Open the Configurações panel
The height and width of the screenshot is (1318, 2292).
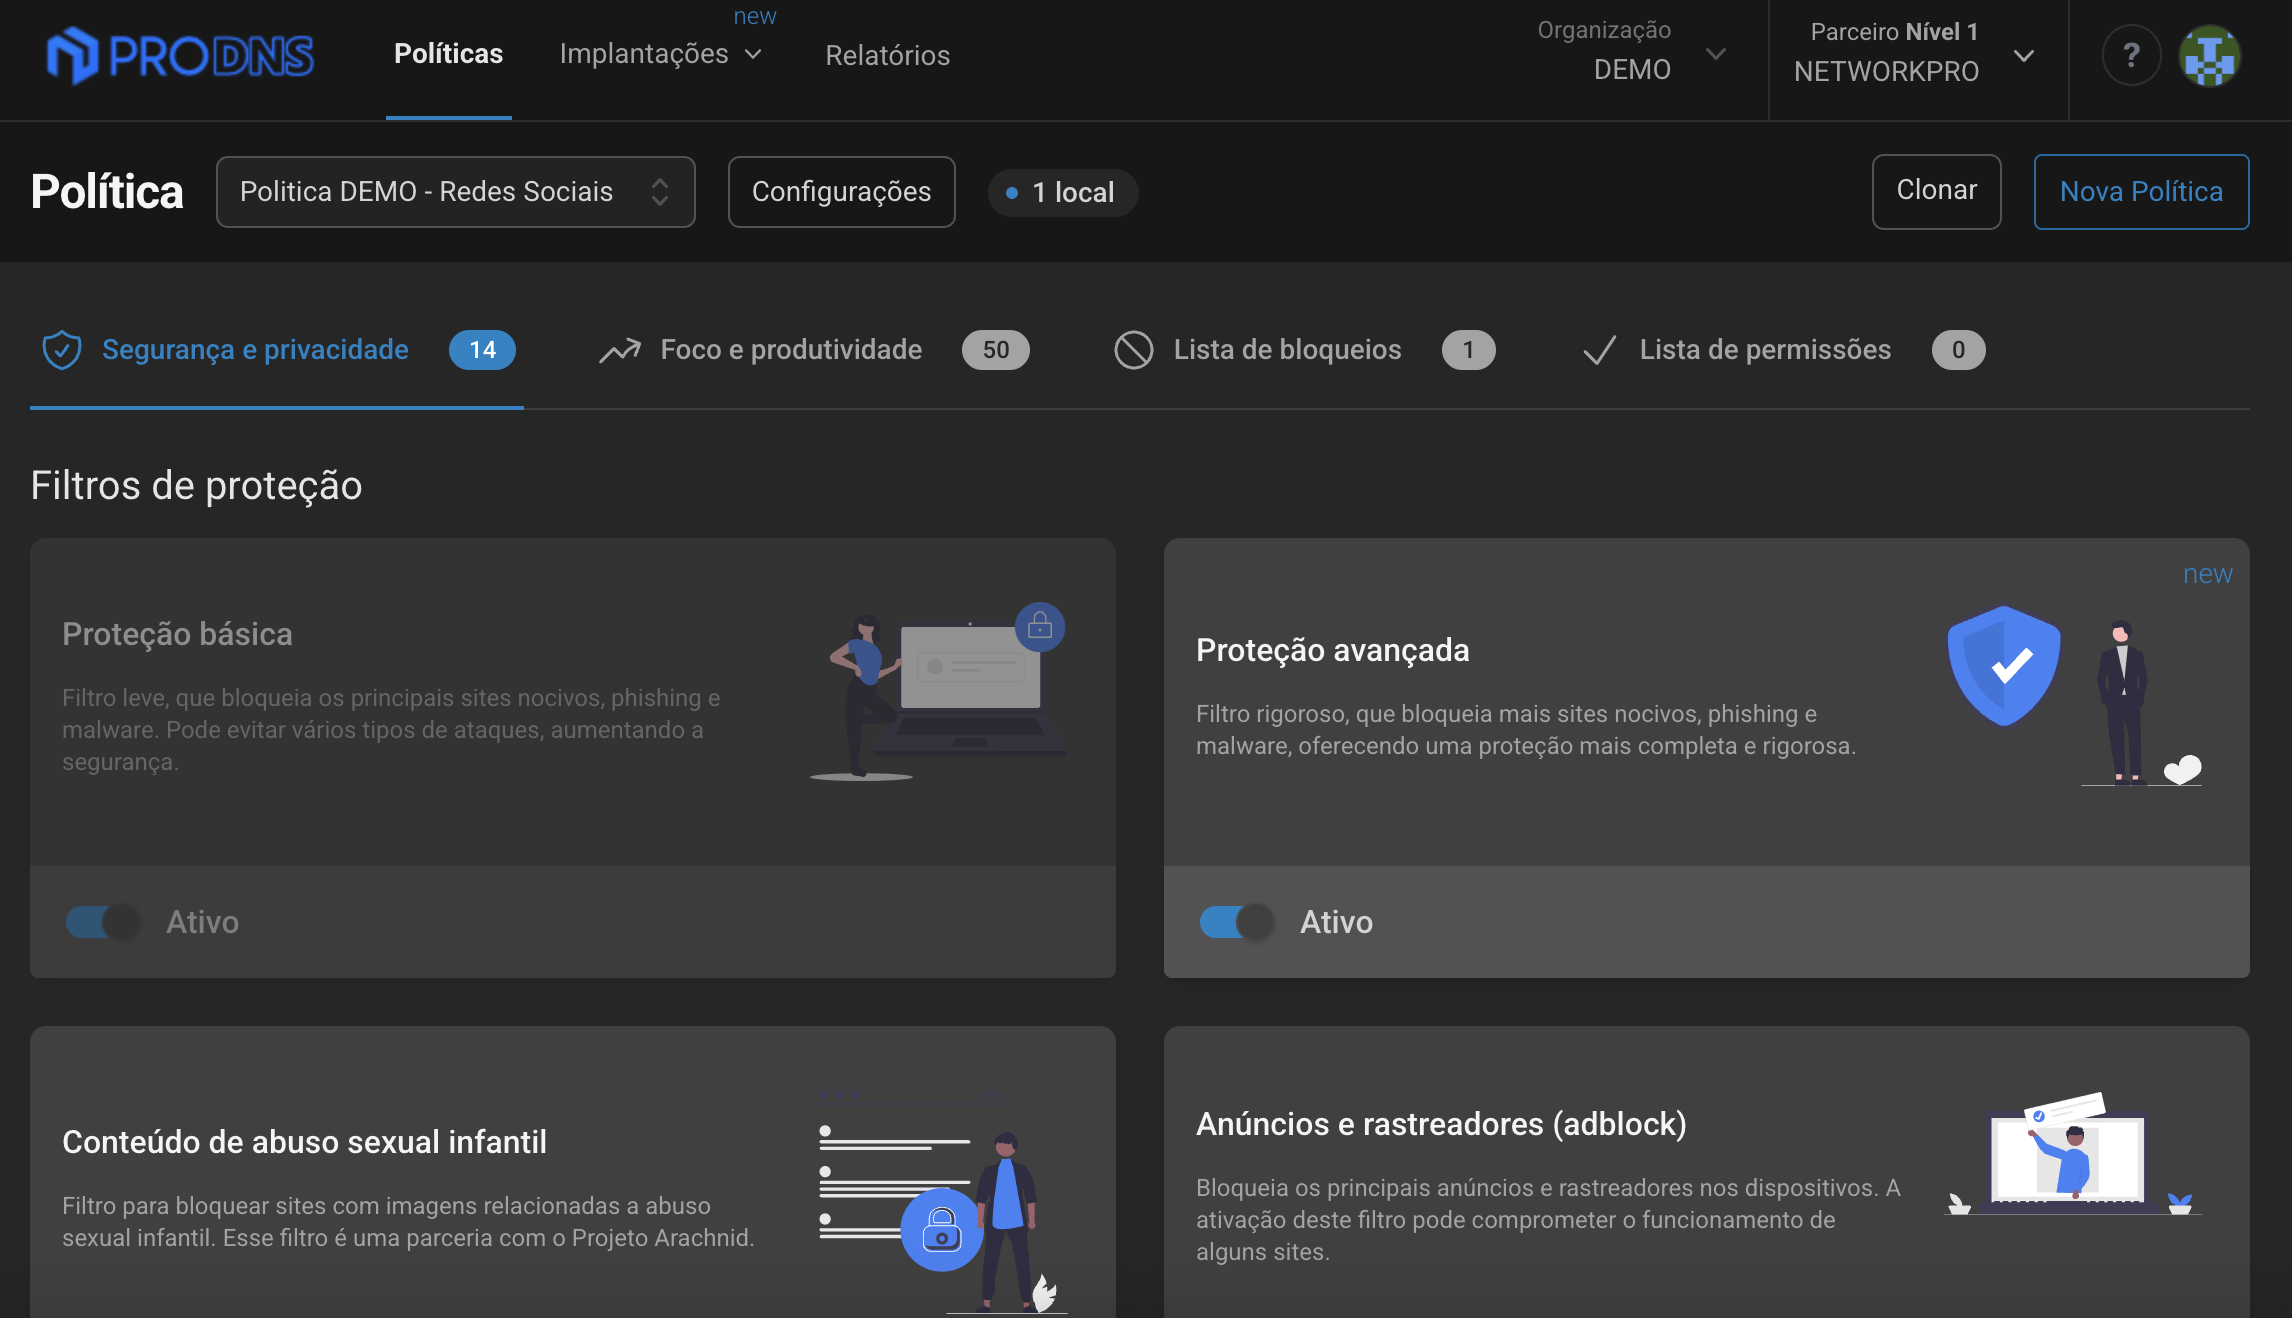[841, 191]
